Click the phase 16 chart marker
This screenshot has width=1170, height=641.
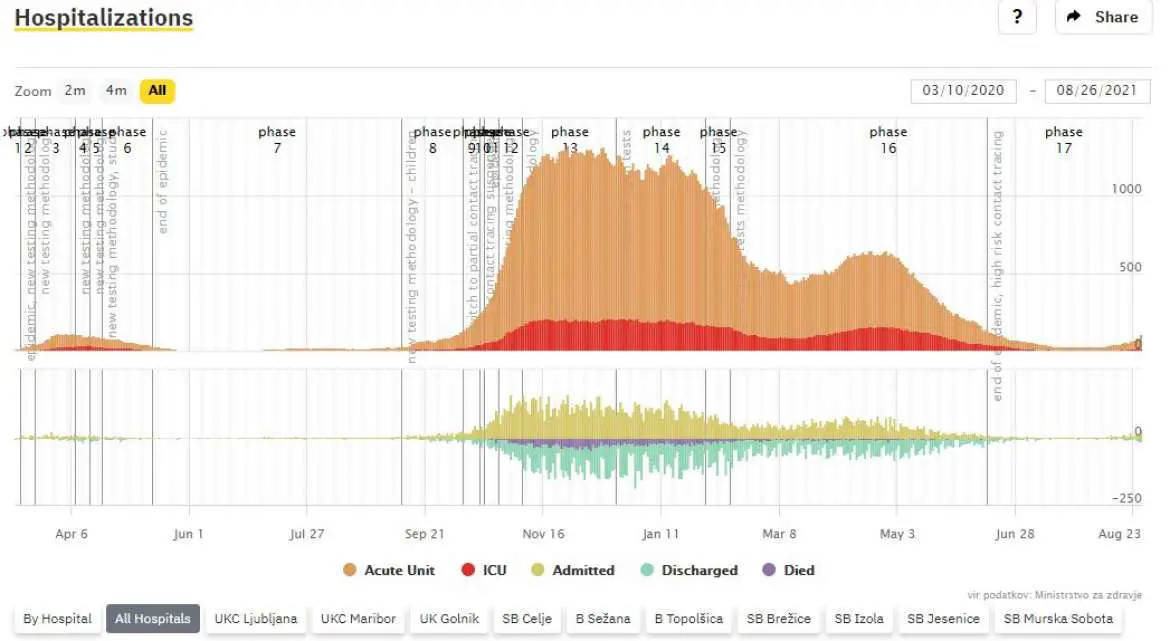pos(887,139)
